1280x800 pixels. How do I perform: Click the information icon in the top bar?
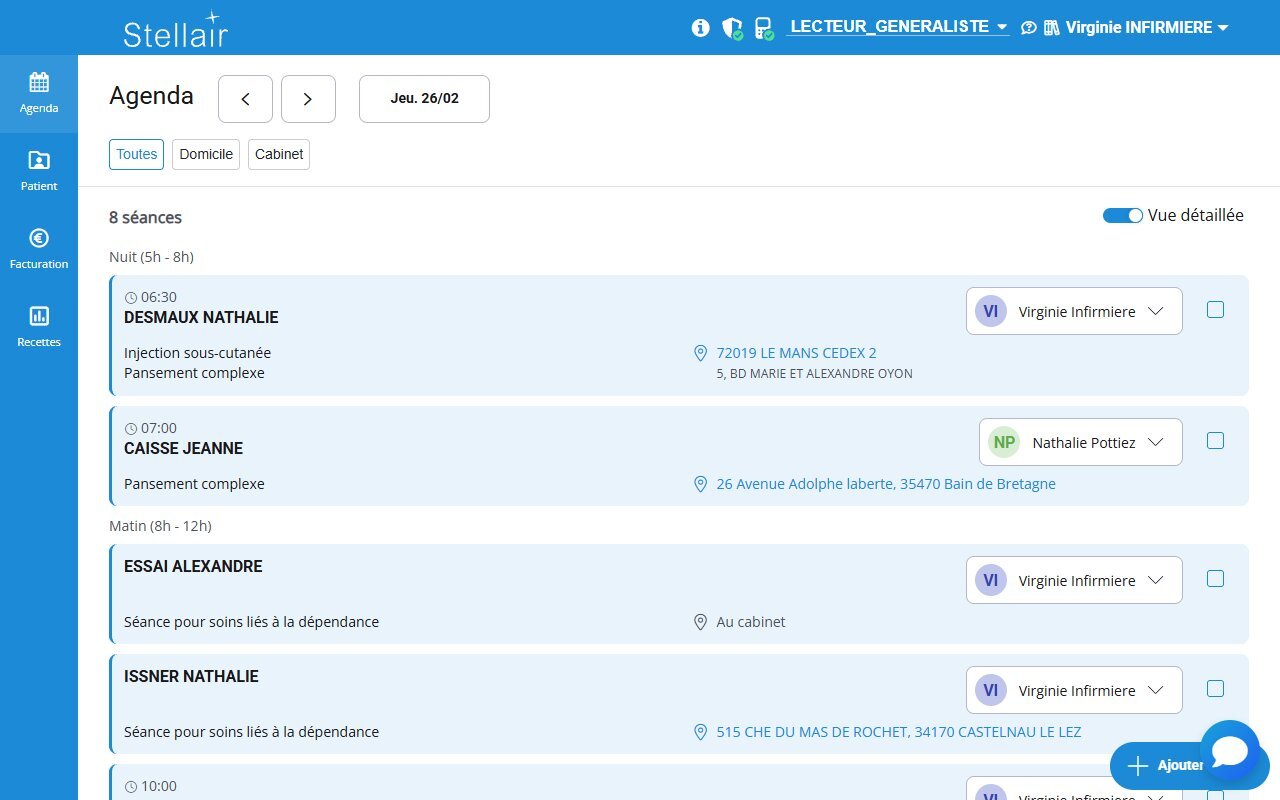click(699, 27)
